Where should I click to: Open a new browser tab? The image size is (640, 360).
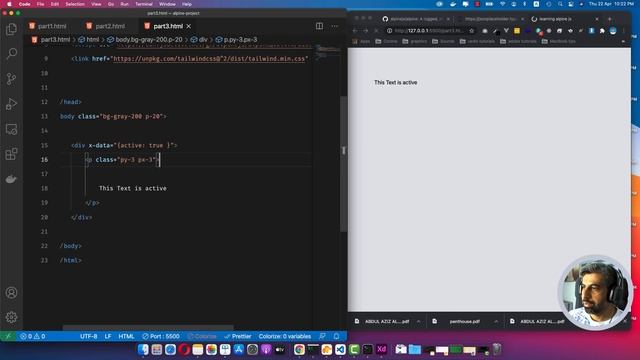pyautogui.click(x=609, y=19)
